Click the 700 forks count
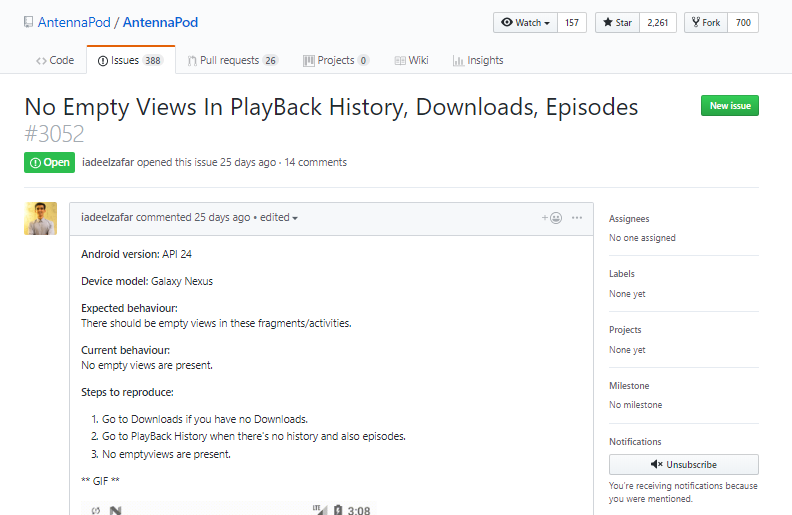792x515 pixels. click(x=743, y=23)
